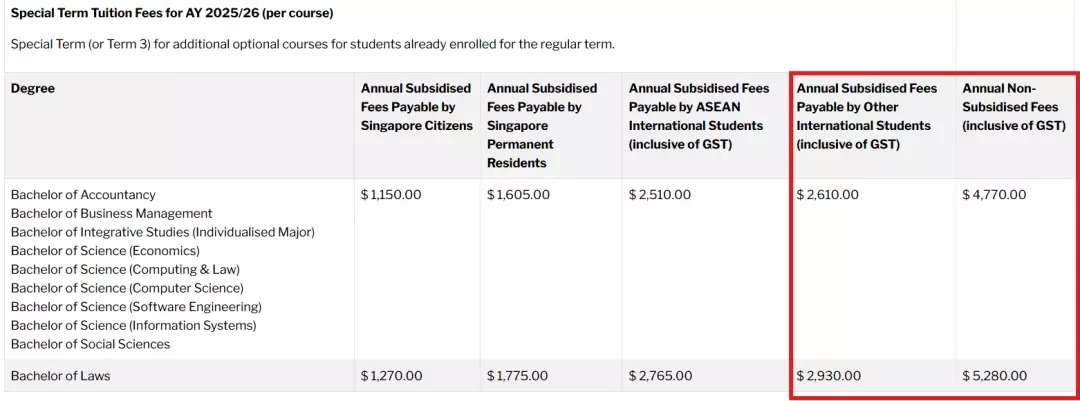Click the $2,610.00 fee cell

click(828, 195)
